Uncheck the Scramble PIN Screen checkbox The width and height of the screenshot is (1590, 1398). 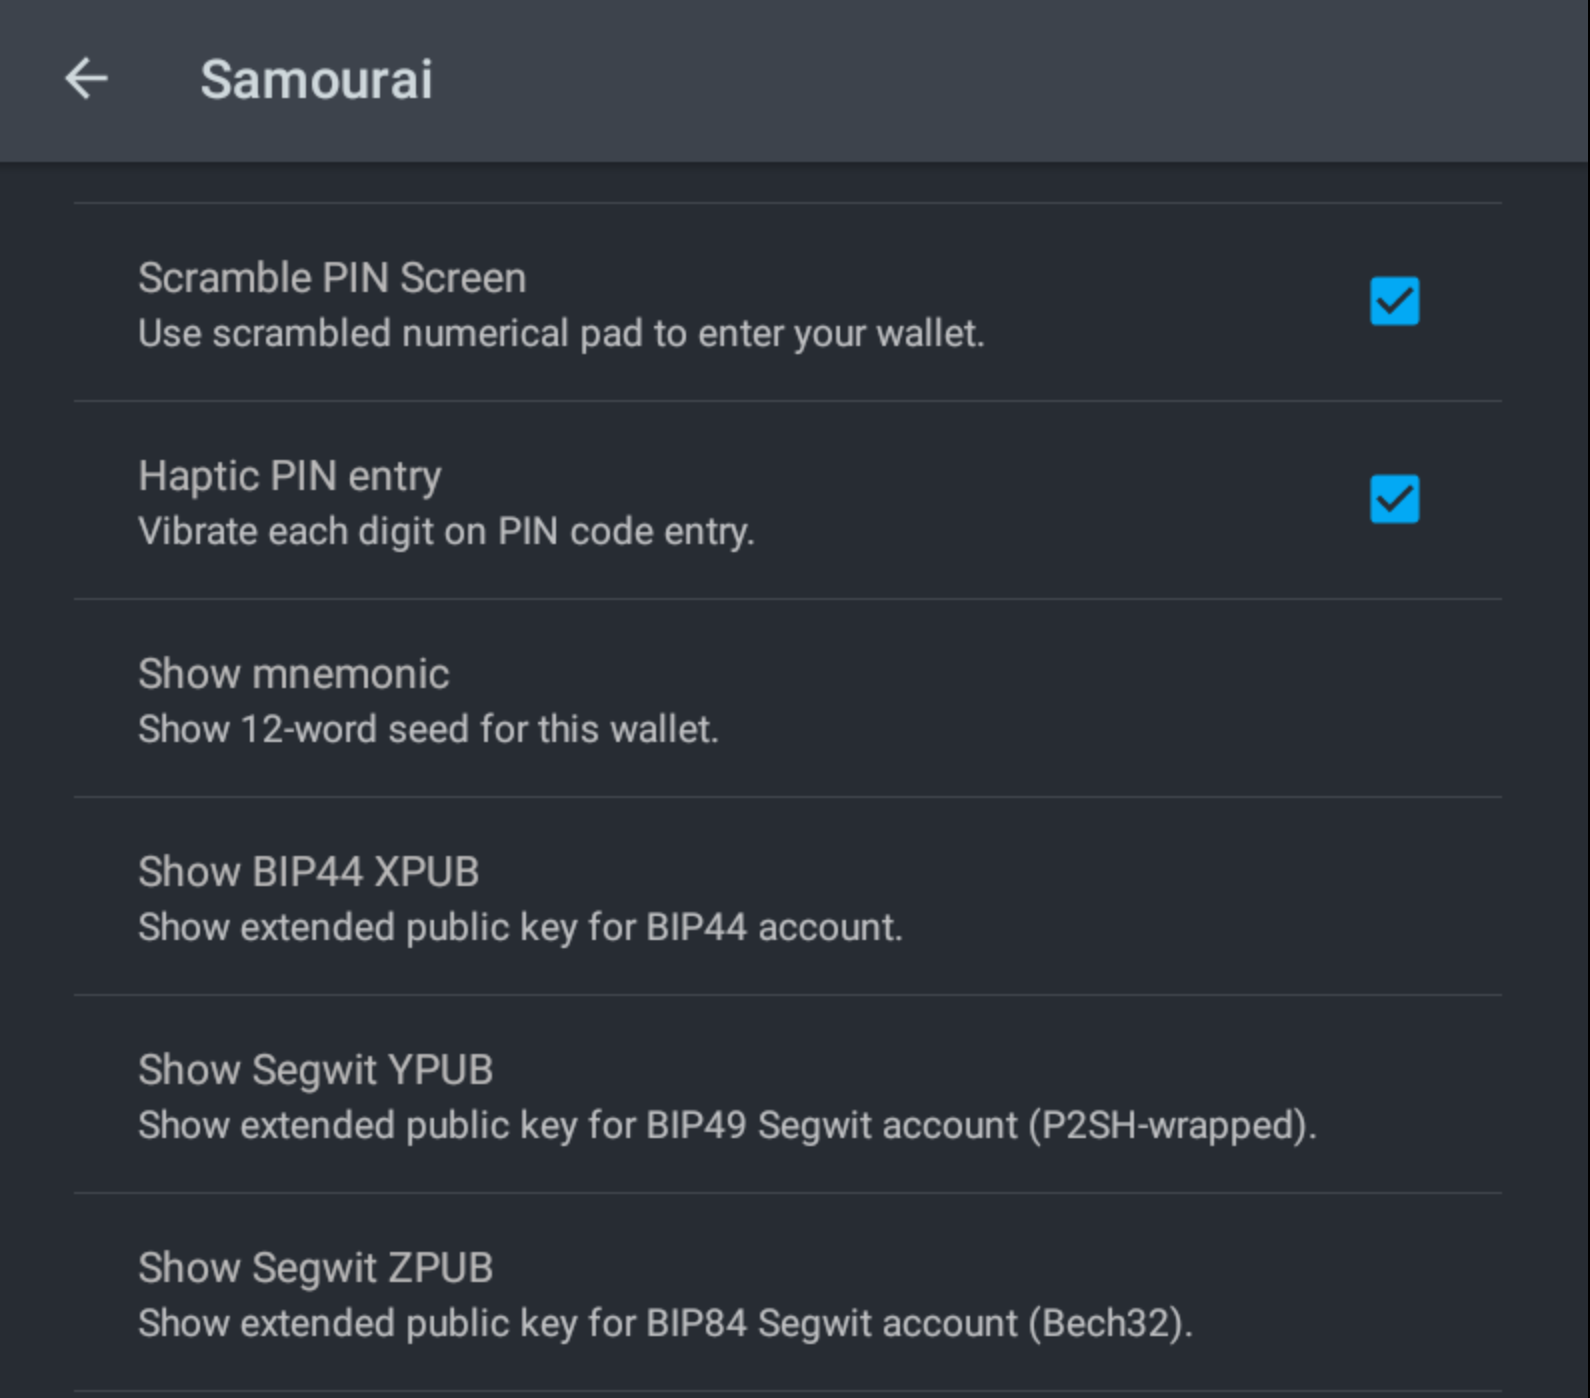pos(1394,301)
